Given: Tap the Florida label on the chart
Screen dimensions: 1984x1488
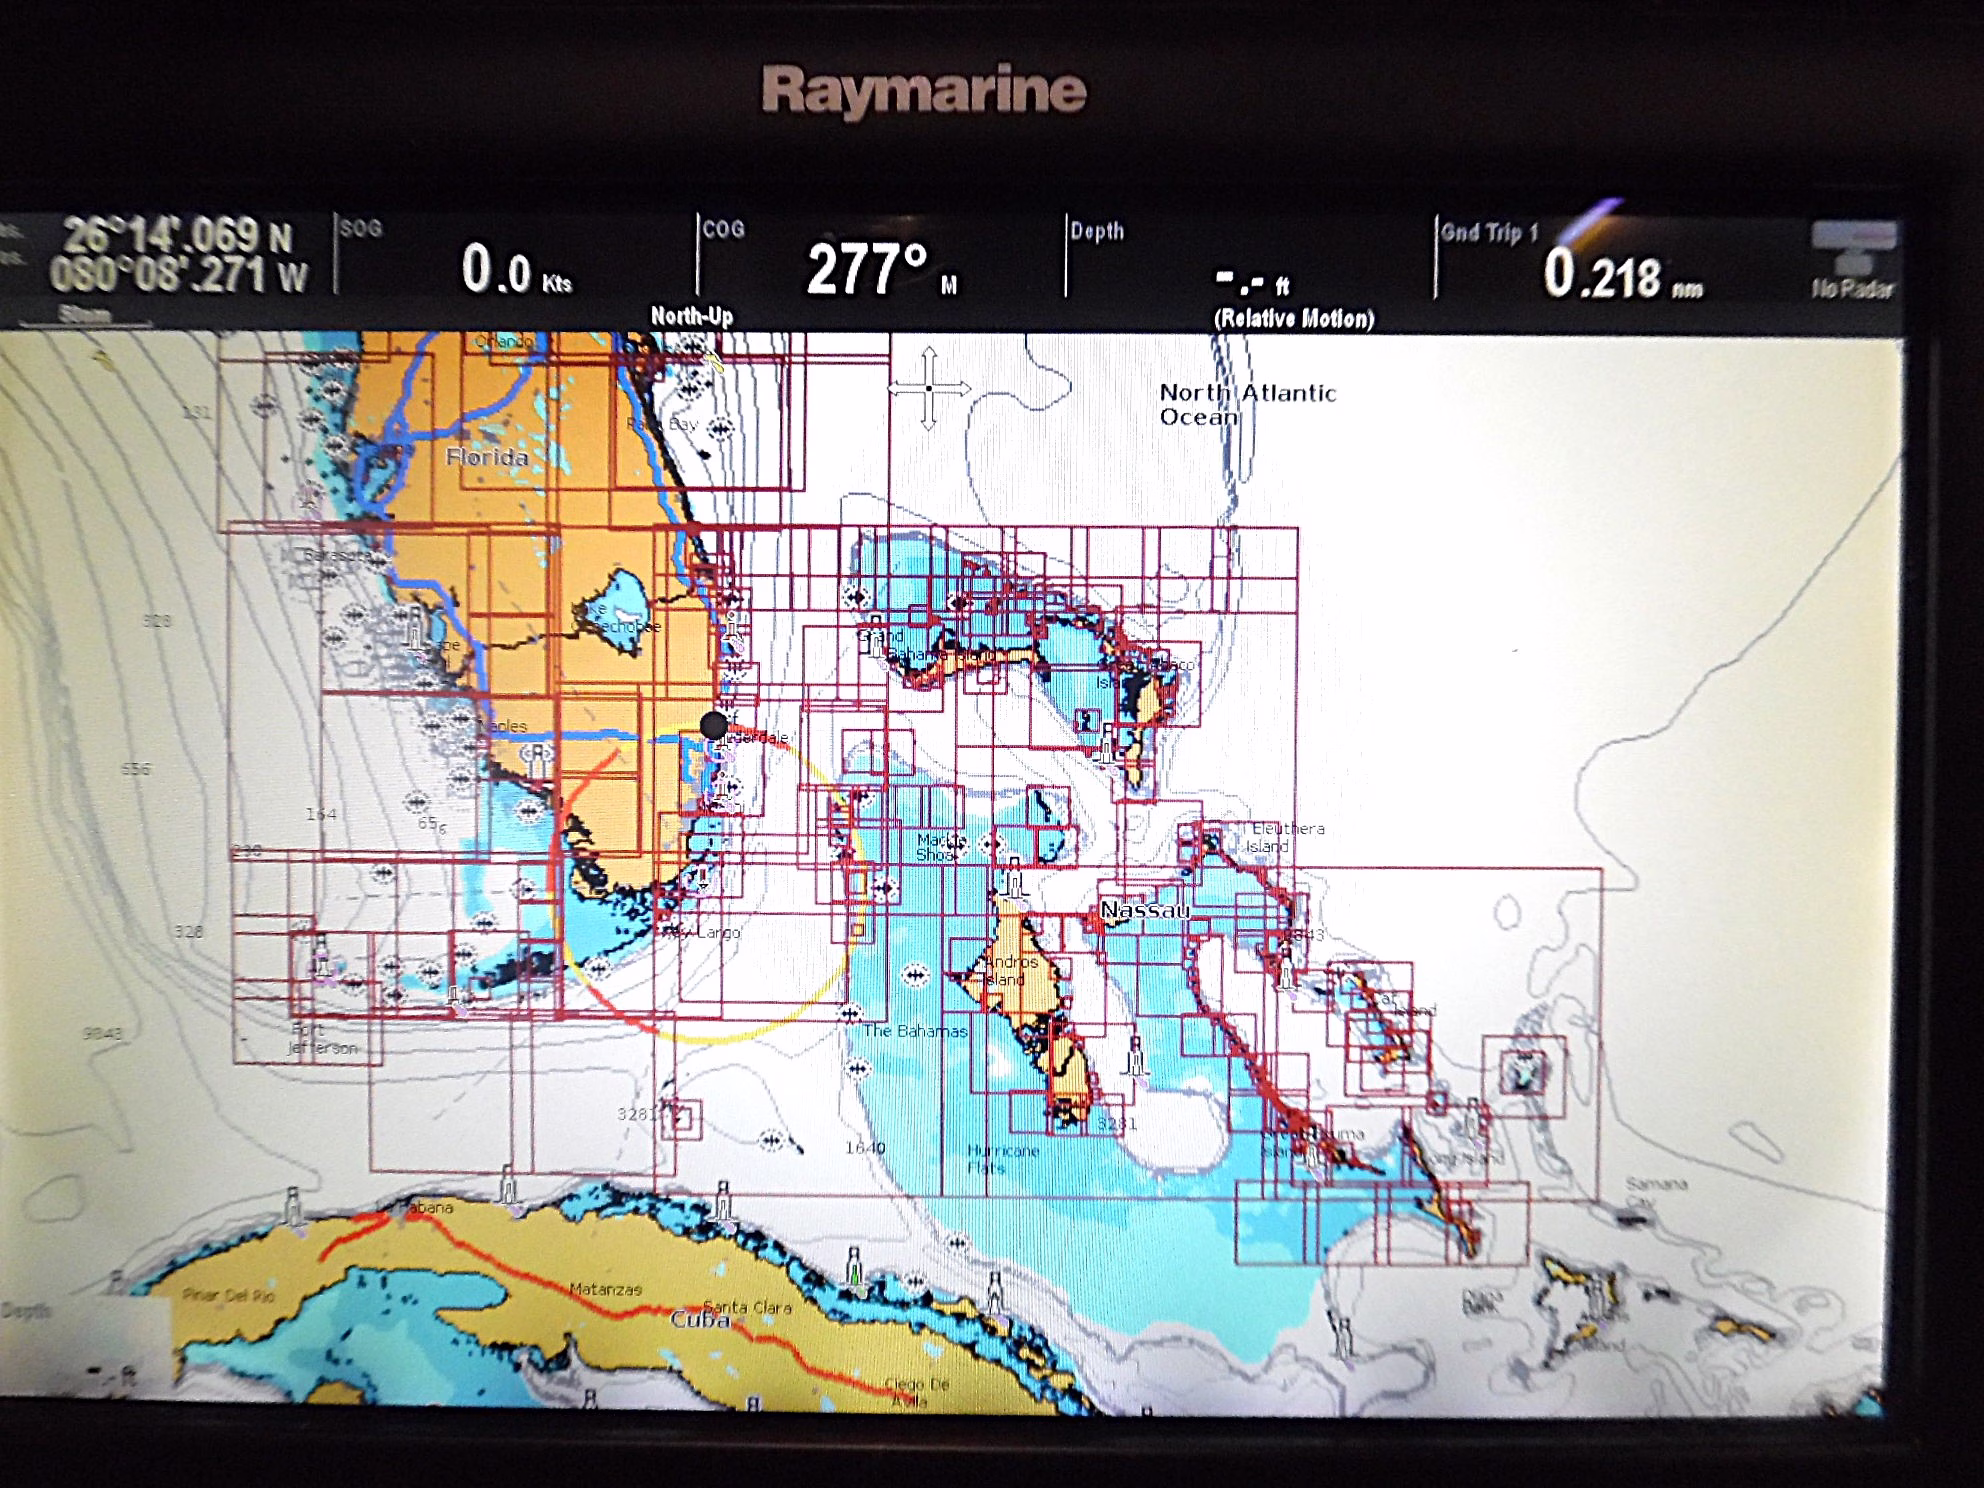Looking at the screenshot, I should point(487,458).
